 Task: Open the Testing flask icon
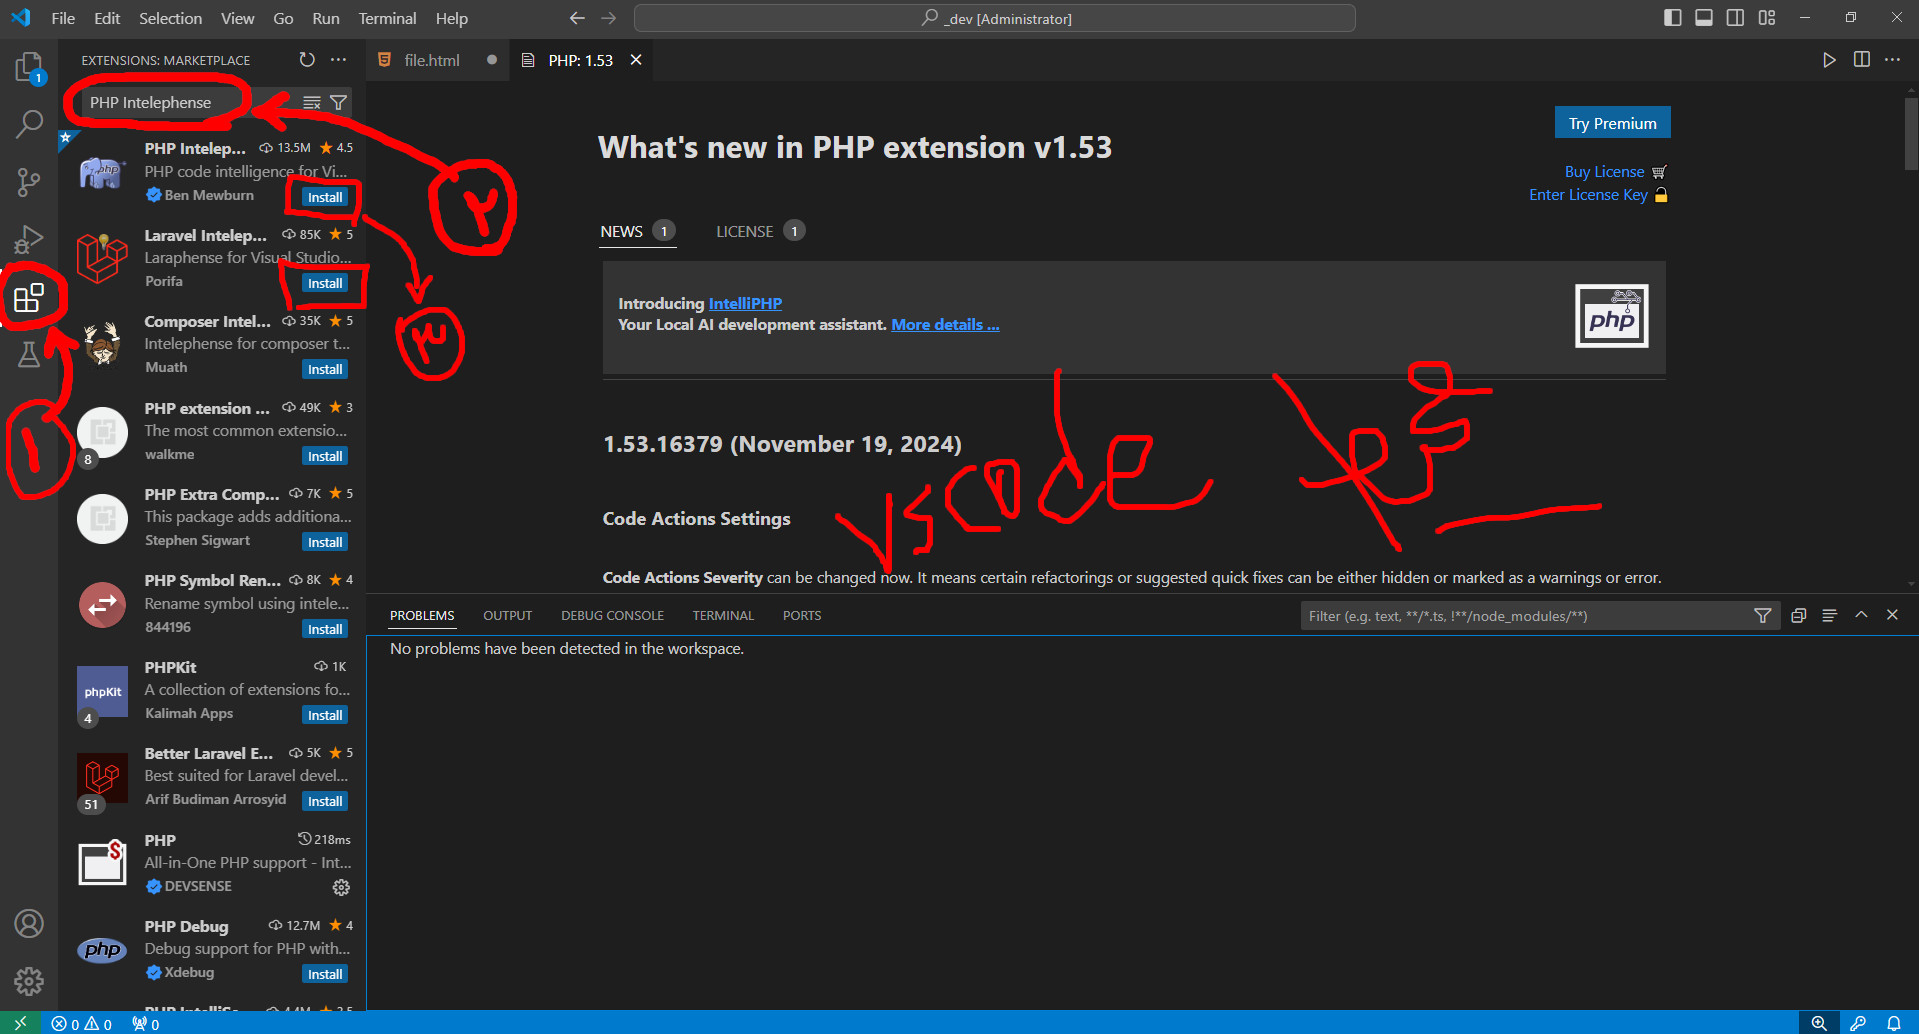[x=29, y=354]
